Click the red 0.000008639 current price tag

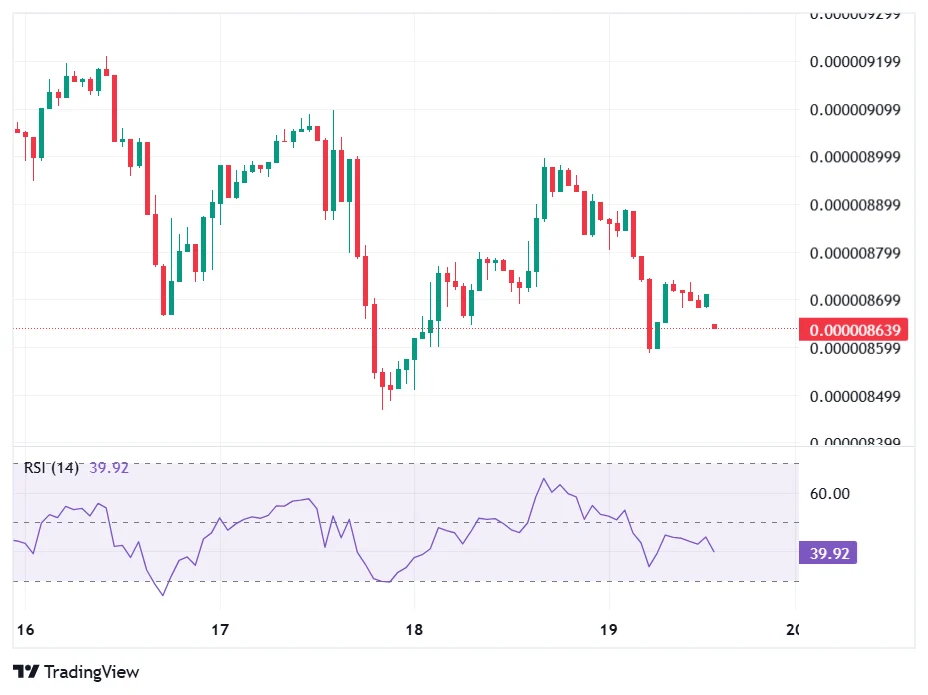coord(861,330)
